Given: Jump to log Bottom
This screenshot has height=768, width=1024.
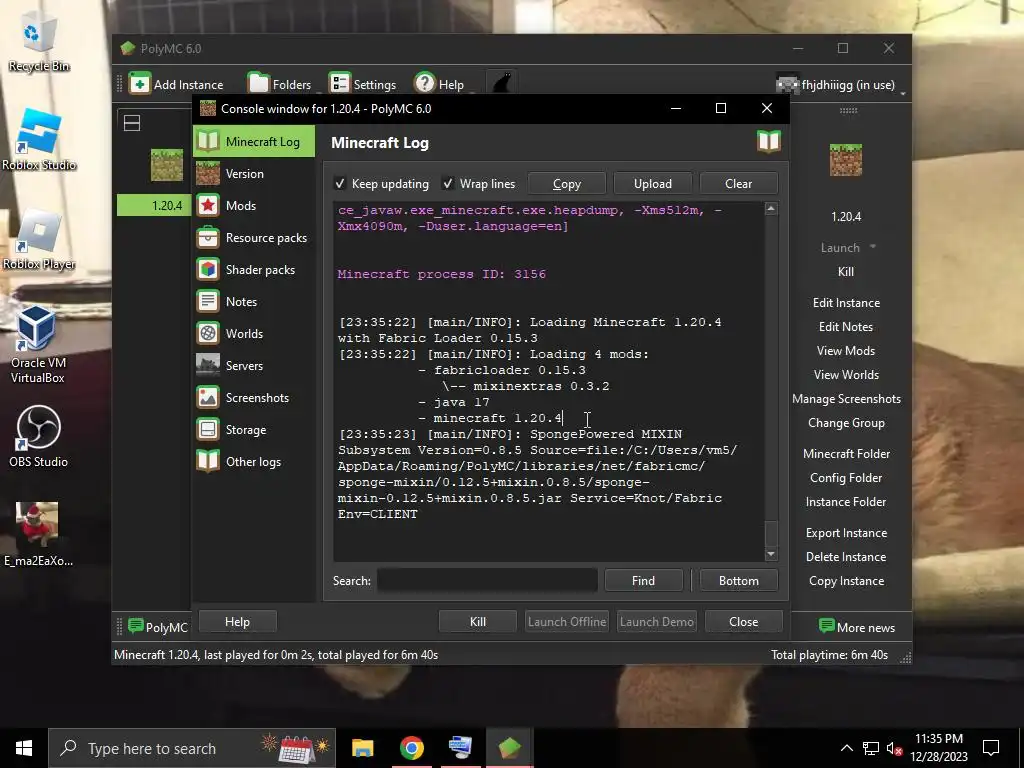Looking at the screenshot, I should click(x=739, y=581).
